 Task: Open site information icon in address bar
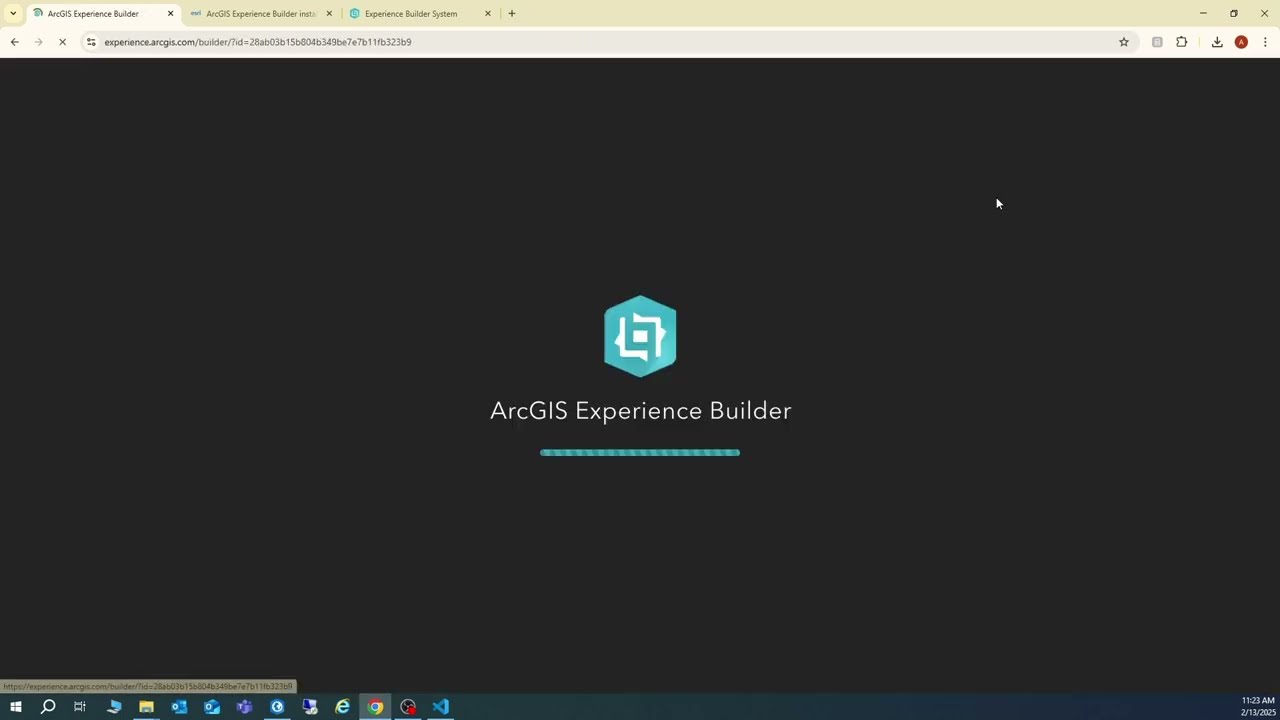pyautogui.click(x=91, y=42)
